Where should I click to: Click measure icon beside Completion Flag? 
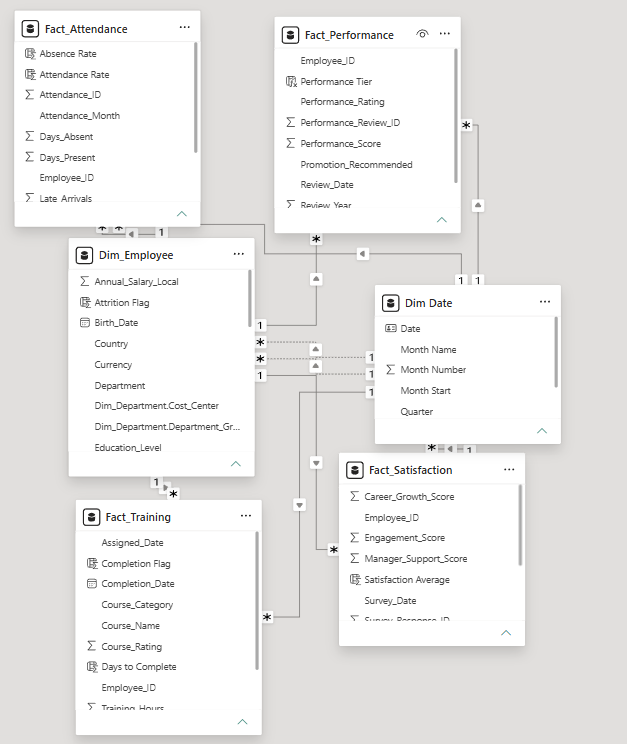pyautogui.click(x=92, y=563)
